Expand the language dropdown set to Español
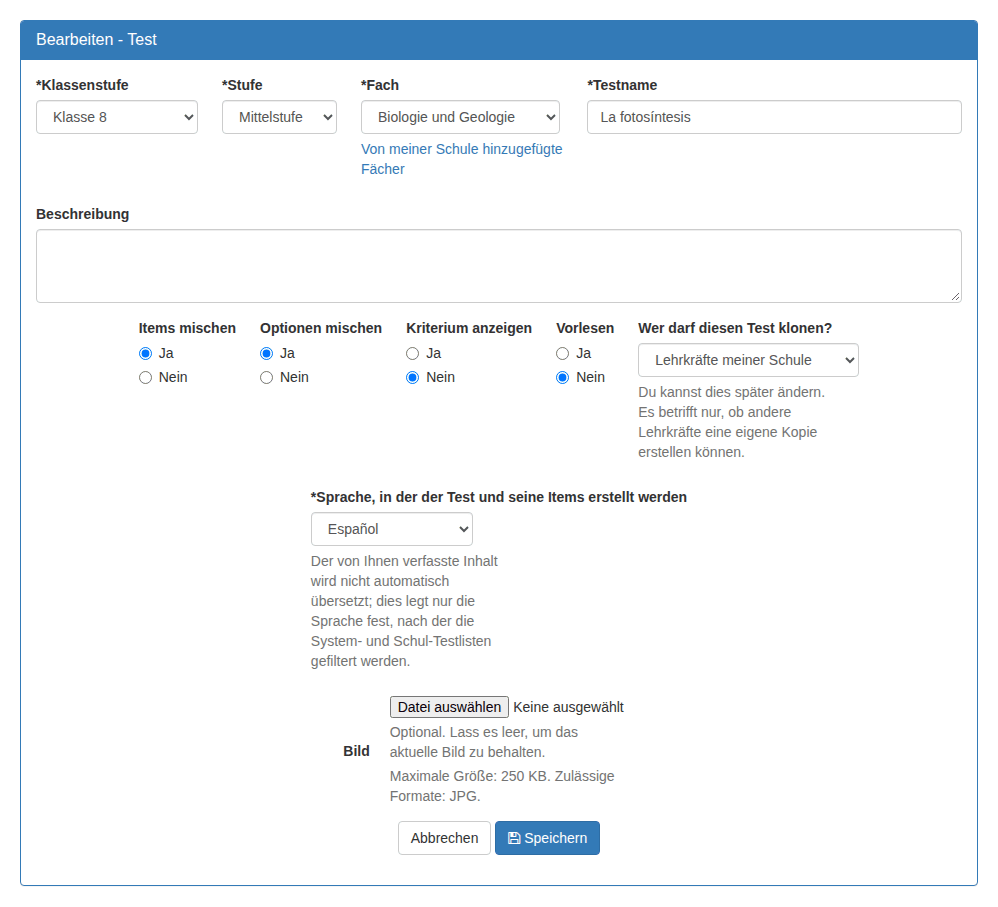 coord(391,529)
